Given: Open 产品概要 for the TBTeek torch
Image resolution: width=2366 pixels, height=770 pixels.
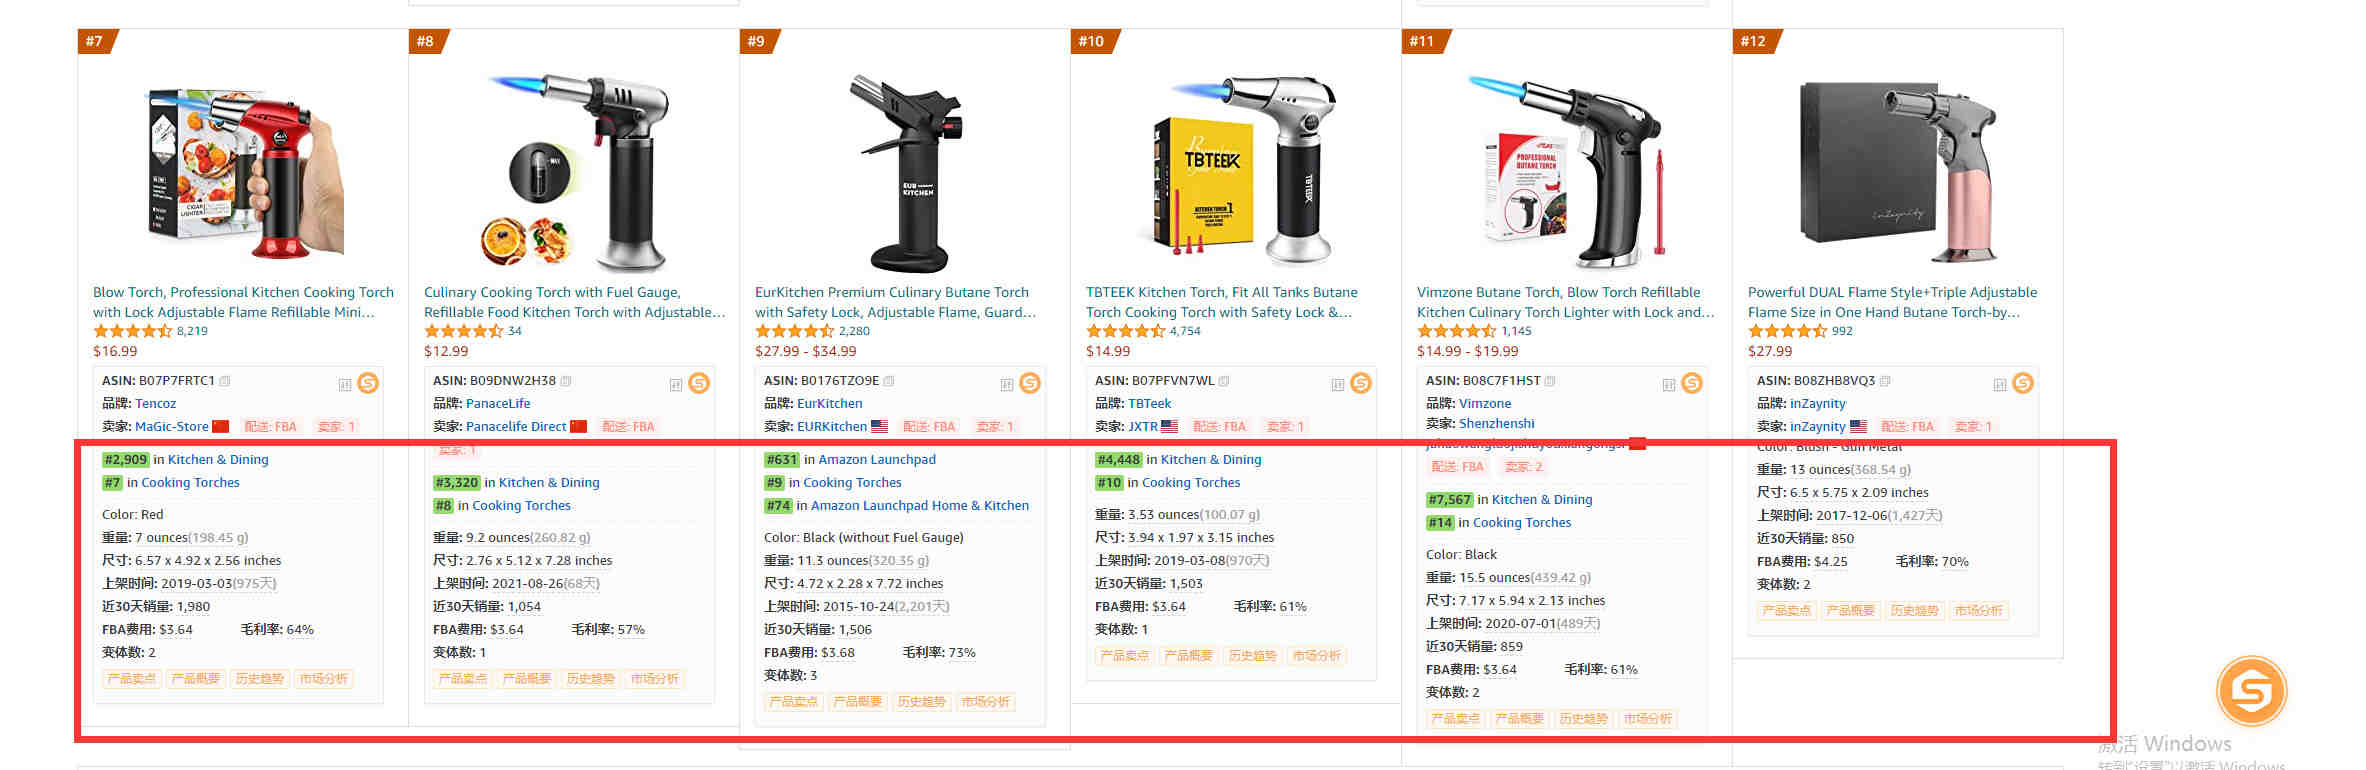Looking at the screenshot, I should pos(1189,656).
